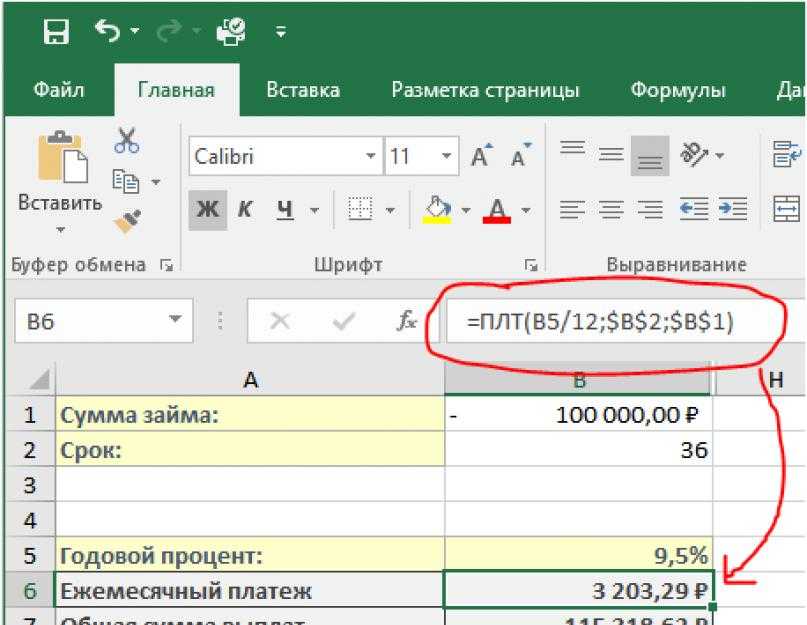Screen dimensions: 807x625
Task: Click the Cancel X formula button
Action: (280, 321)
